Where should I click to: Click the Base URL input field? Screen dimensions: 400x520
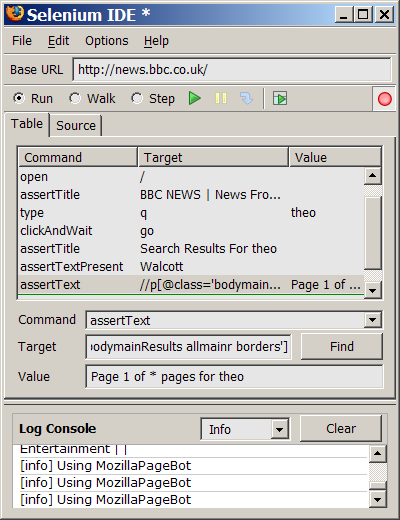[232, 70]
